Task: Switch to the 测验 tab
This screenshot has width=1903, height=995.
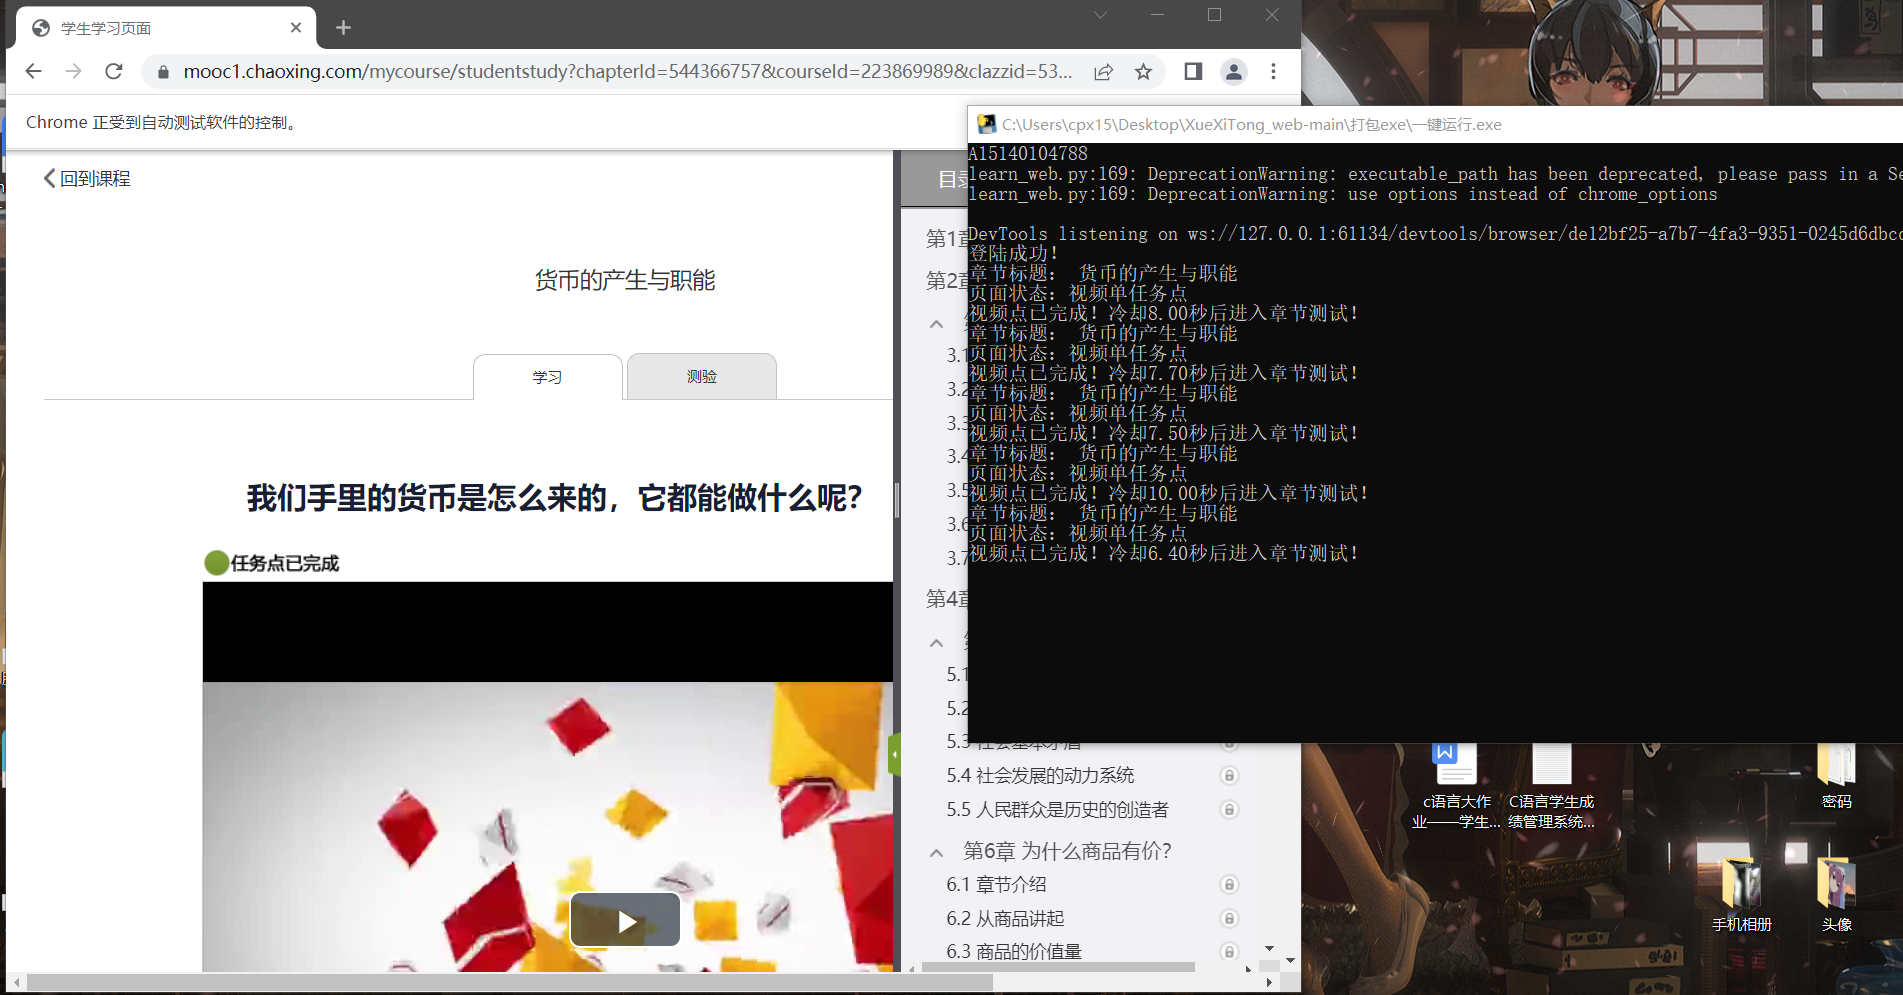Action: point(701,376)
